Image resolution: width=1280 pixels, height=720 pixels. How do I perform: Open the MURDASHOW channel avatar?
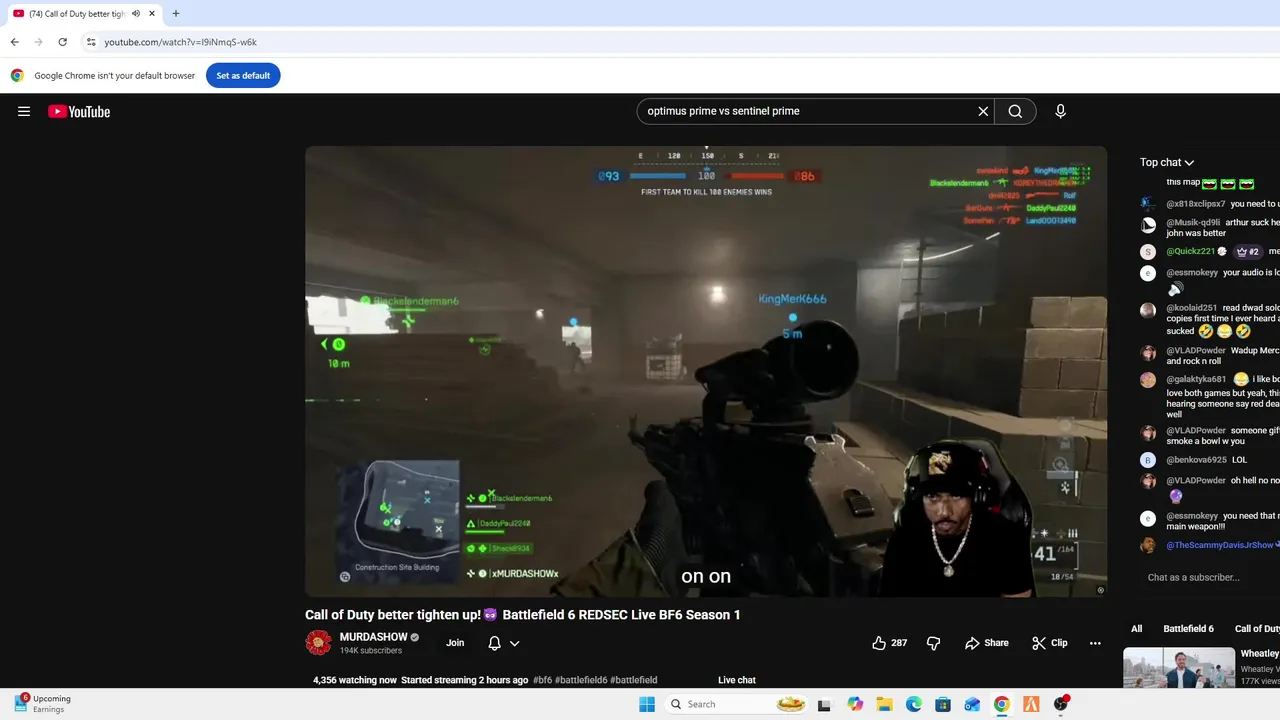click(318, 643)
